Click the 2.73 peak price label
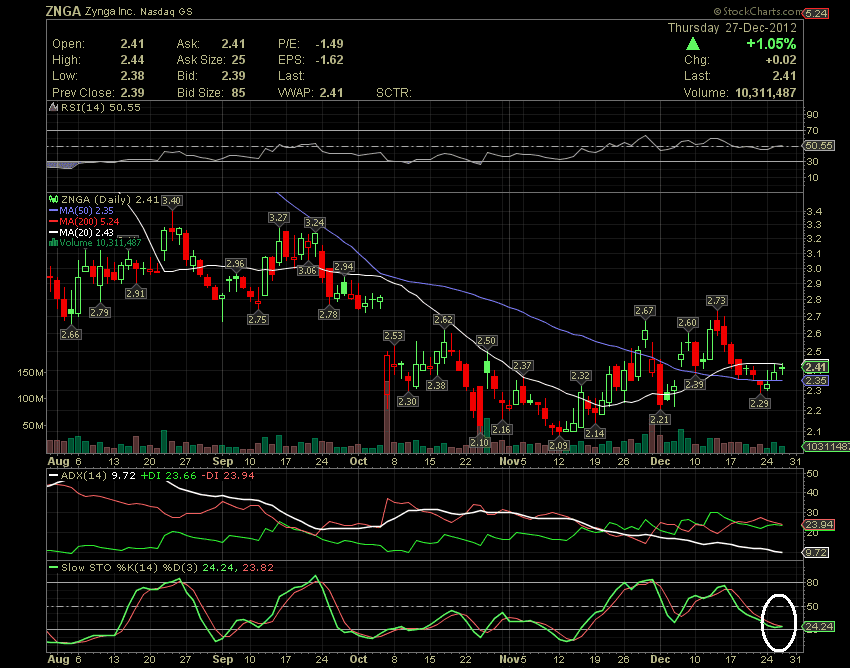Viewport: 850px width, 668px height. tap(717, 300)
